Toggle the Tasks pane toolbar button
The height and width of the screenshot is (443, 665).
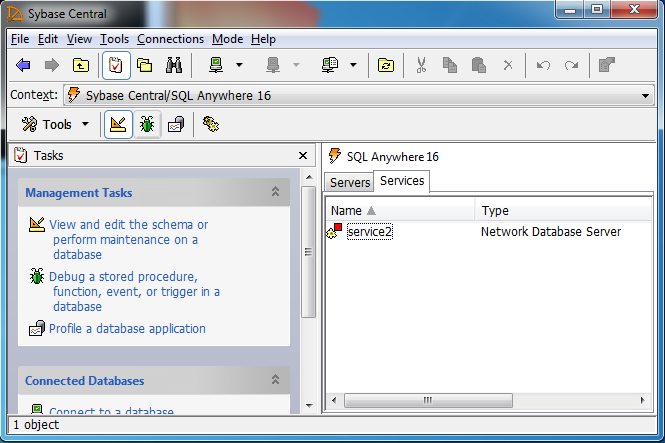(x=116, y=65)
